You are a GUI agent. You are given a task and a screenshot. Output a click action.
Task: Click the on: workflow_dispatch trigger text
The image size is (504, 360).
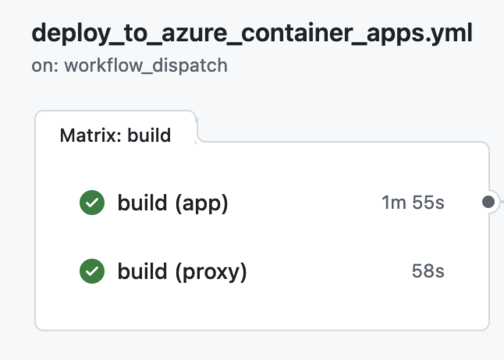point(129,65)
